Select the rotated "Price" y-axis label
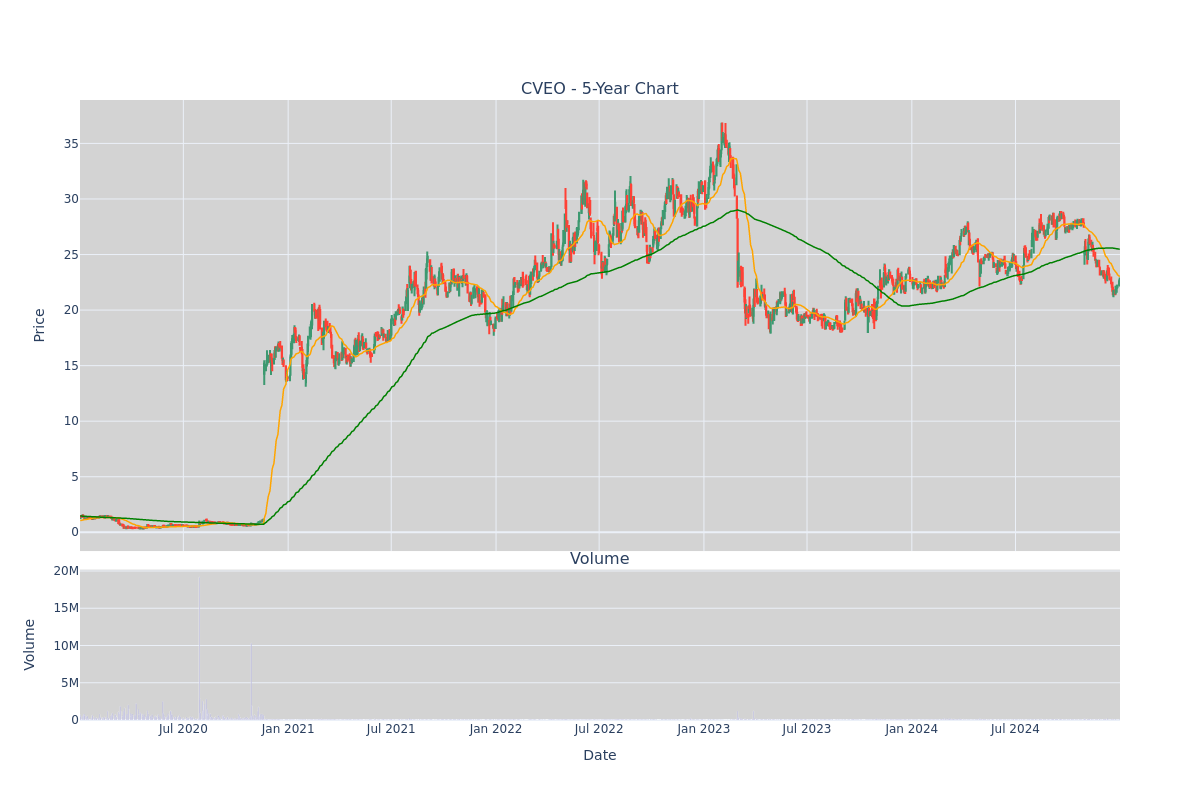The image size is (1200, 800). coord(40,325)
